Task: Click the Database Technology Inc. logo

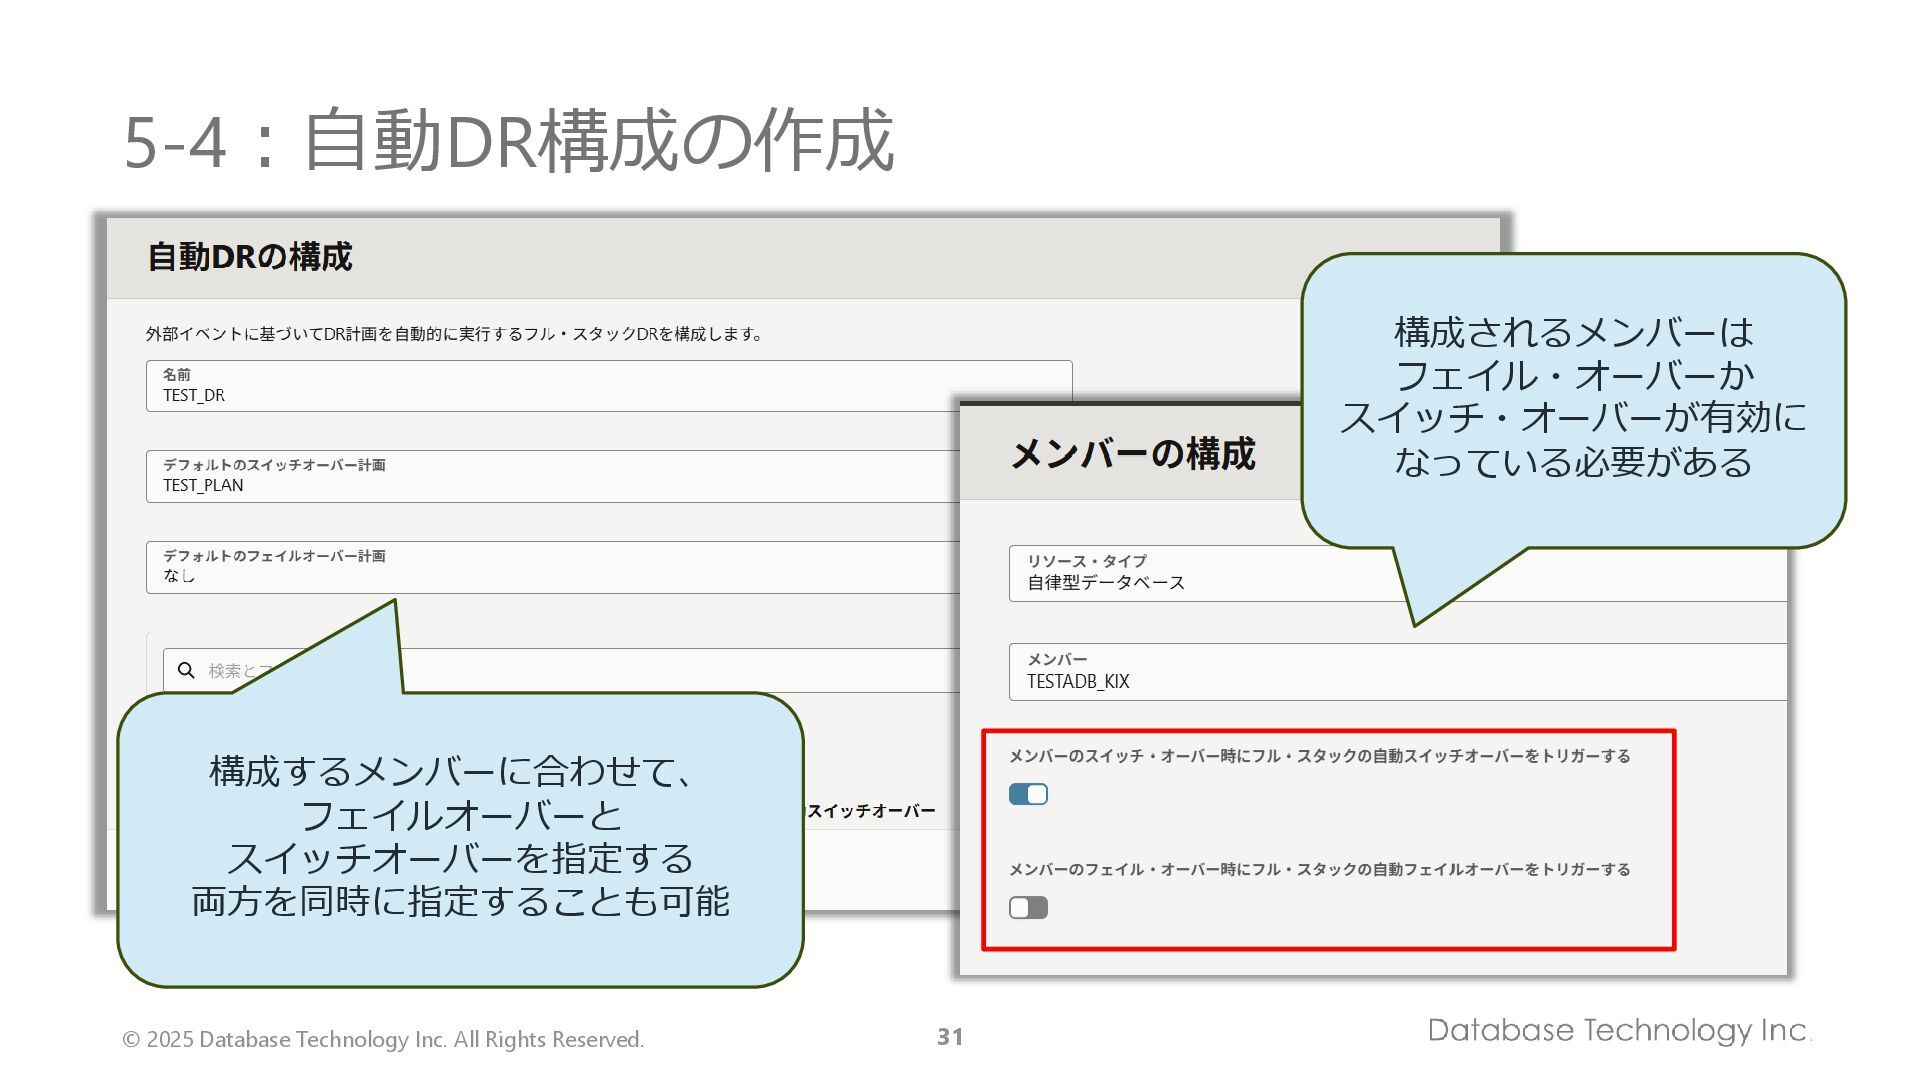Action: click(1618, 1030)
